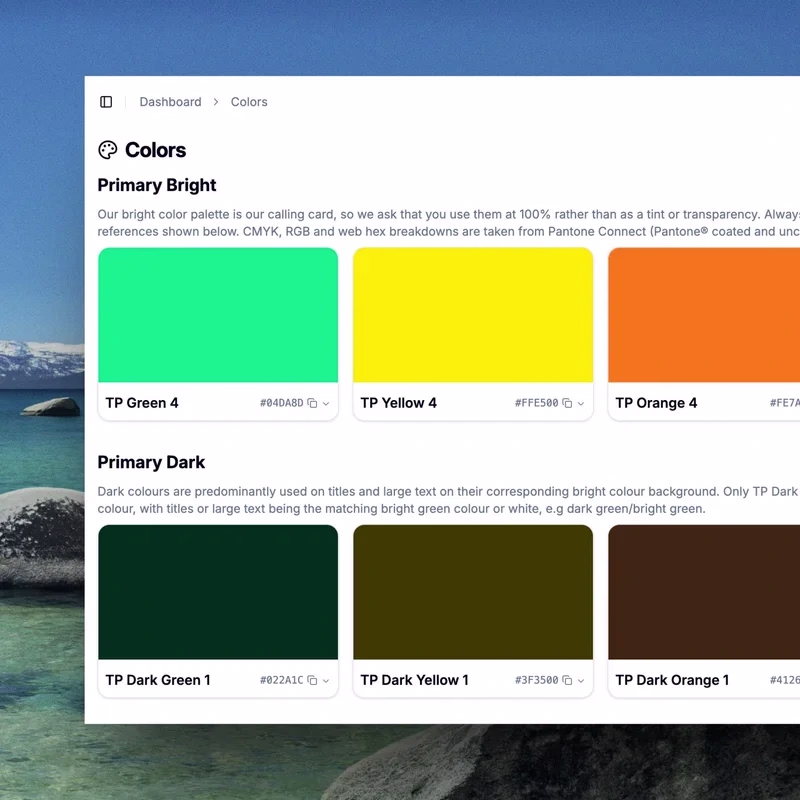Click the #3F3500 hex value
Image resolution: width=800 pixels, height=800 pixels.
tap(537, 680)
